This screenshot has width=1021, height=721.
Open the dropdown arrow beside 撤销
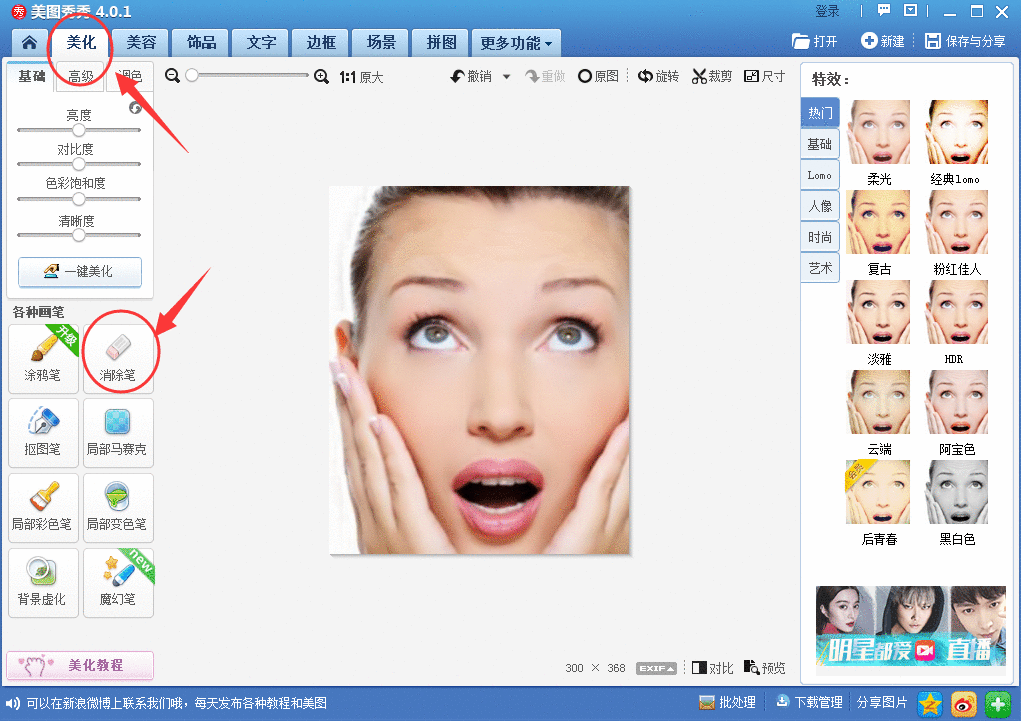(506, 77)
